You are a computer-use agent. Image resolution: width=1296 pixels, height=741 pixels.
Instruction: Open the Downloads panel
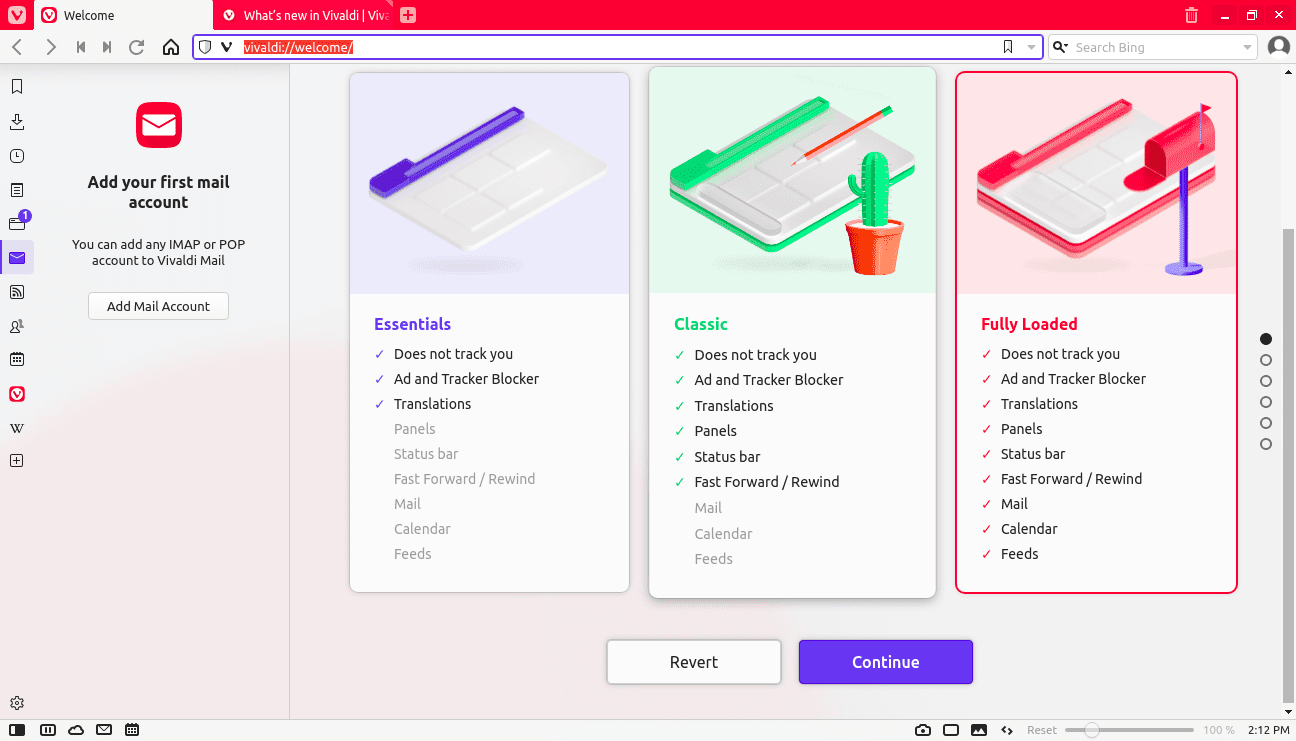(x=17, y=122)
